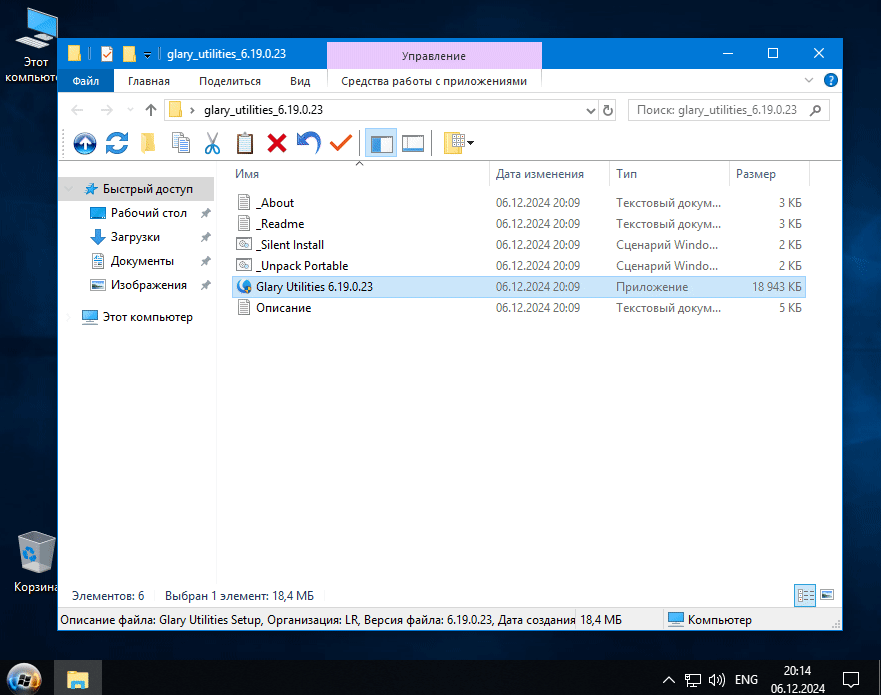The height and width of the screenshot is (695, 881).
Task: Select the Описание text file
Action: [x=519, y=308]
